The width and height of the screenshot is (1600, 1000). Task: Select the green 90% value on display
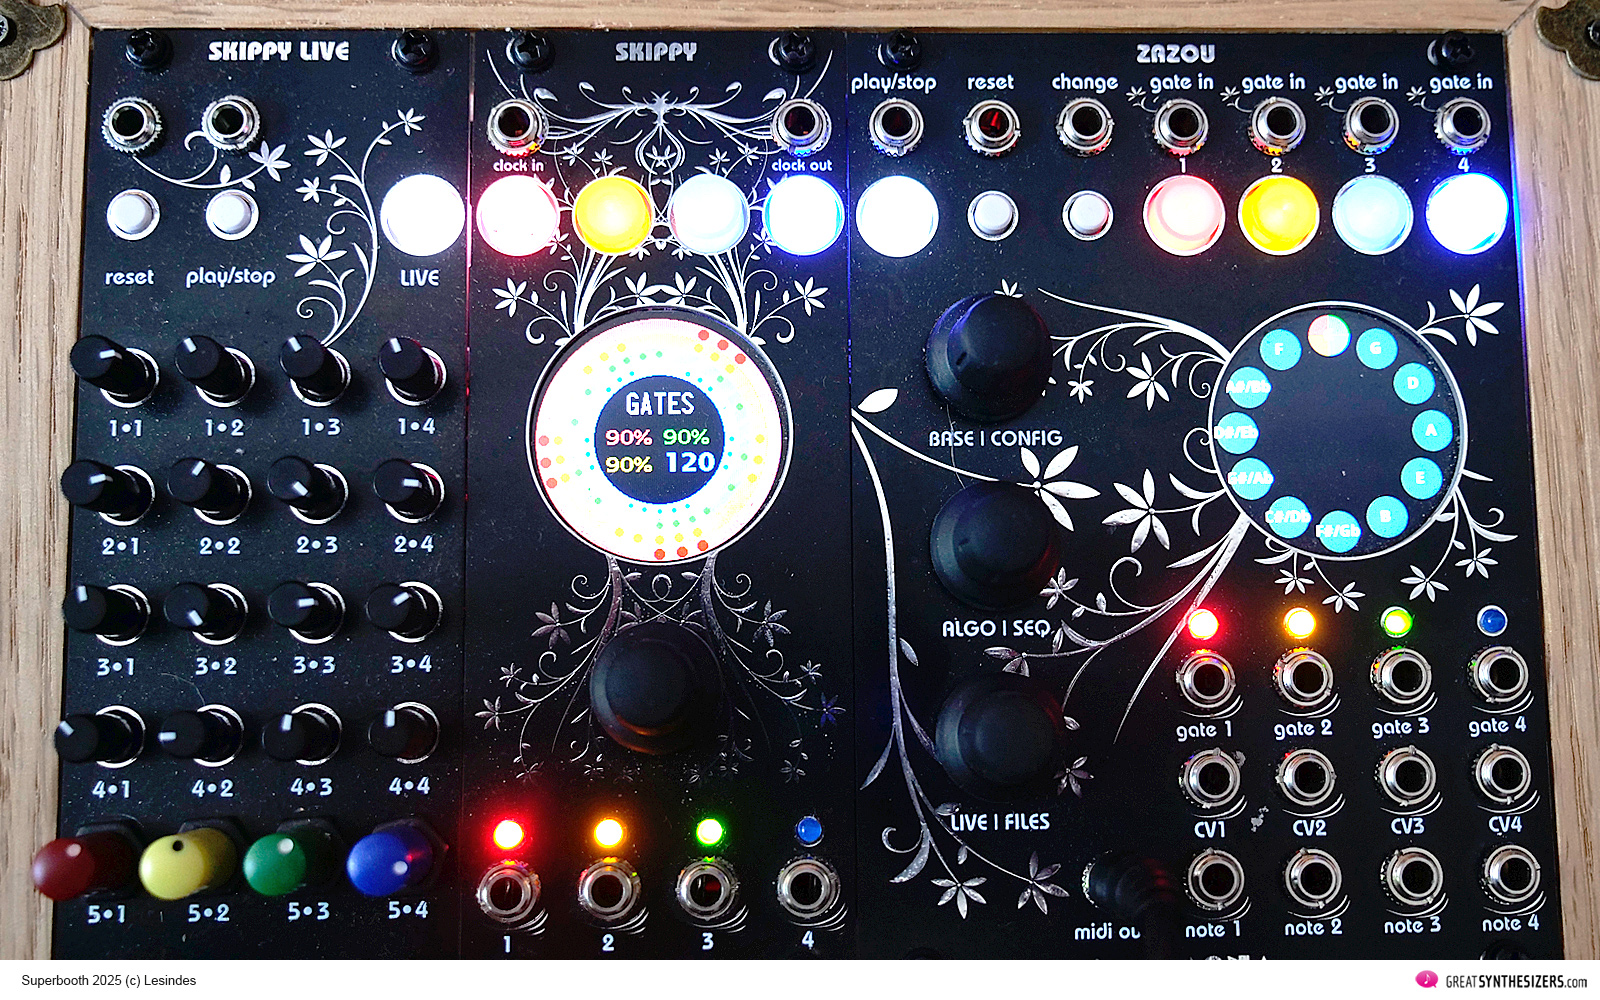point(686,437)
